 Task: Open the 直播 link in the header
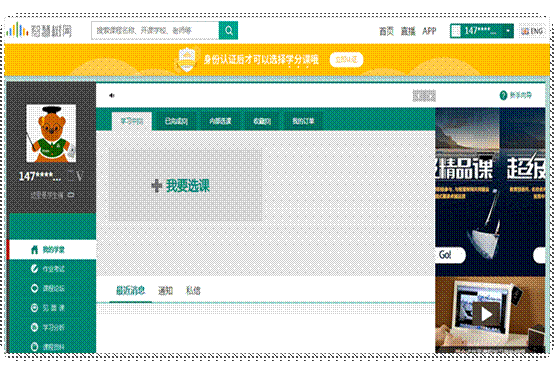(408, 31)
